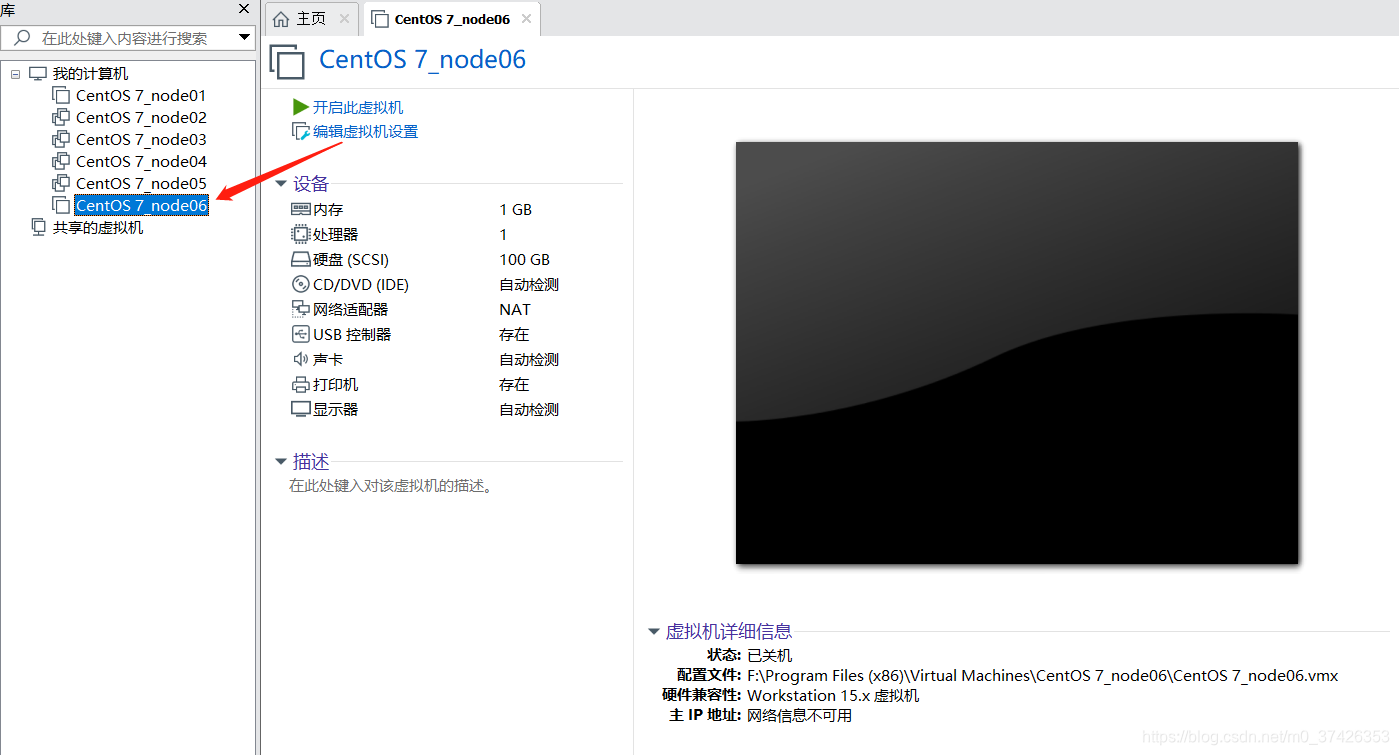Screen dimensions: 1399x755
Task: Click the shared VMs icon
Action: 38,228
